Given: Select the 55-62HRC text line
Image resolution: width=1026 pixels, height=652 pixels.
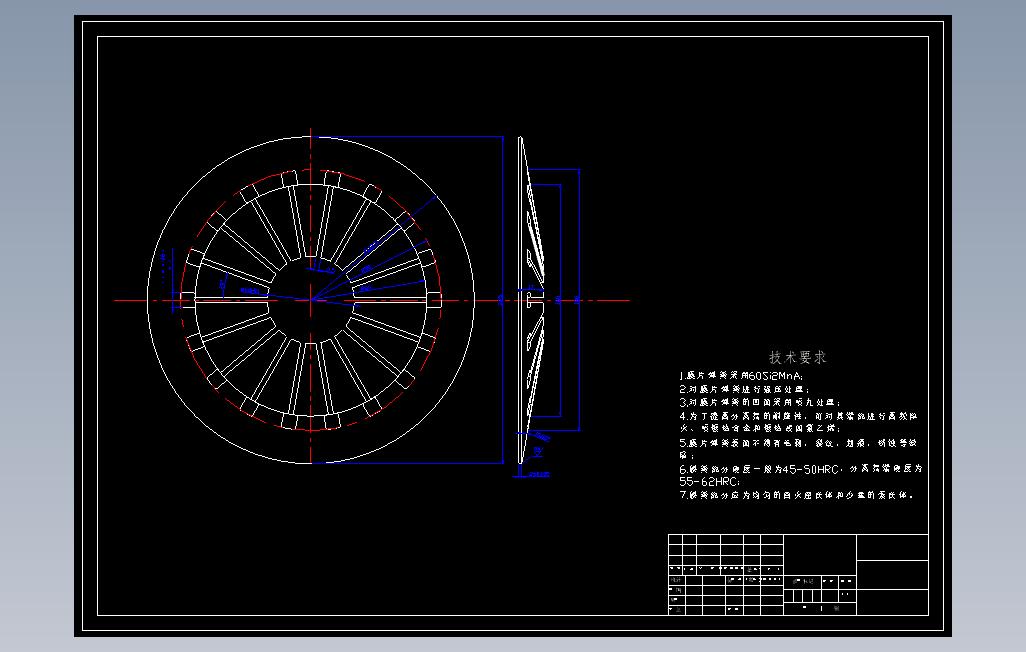Looking at the screenshot, I should (709, 482).
